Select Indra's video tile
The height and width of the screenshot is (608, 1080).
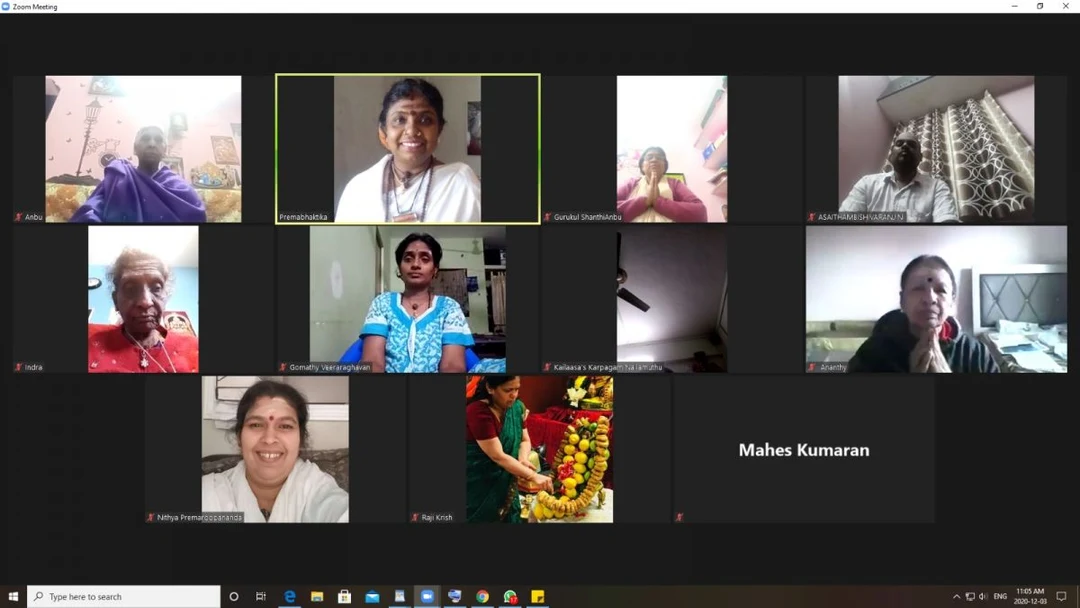pyautogui.click(x=143, y=299)
